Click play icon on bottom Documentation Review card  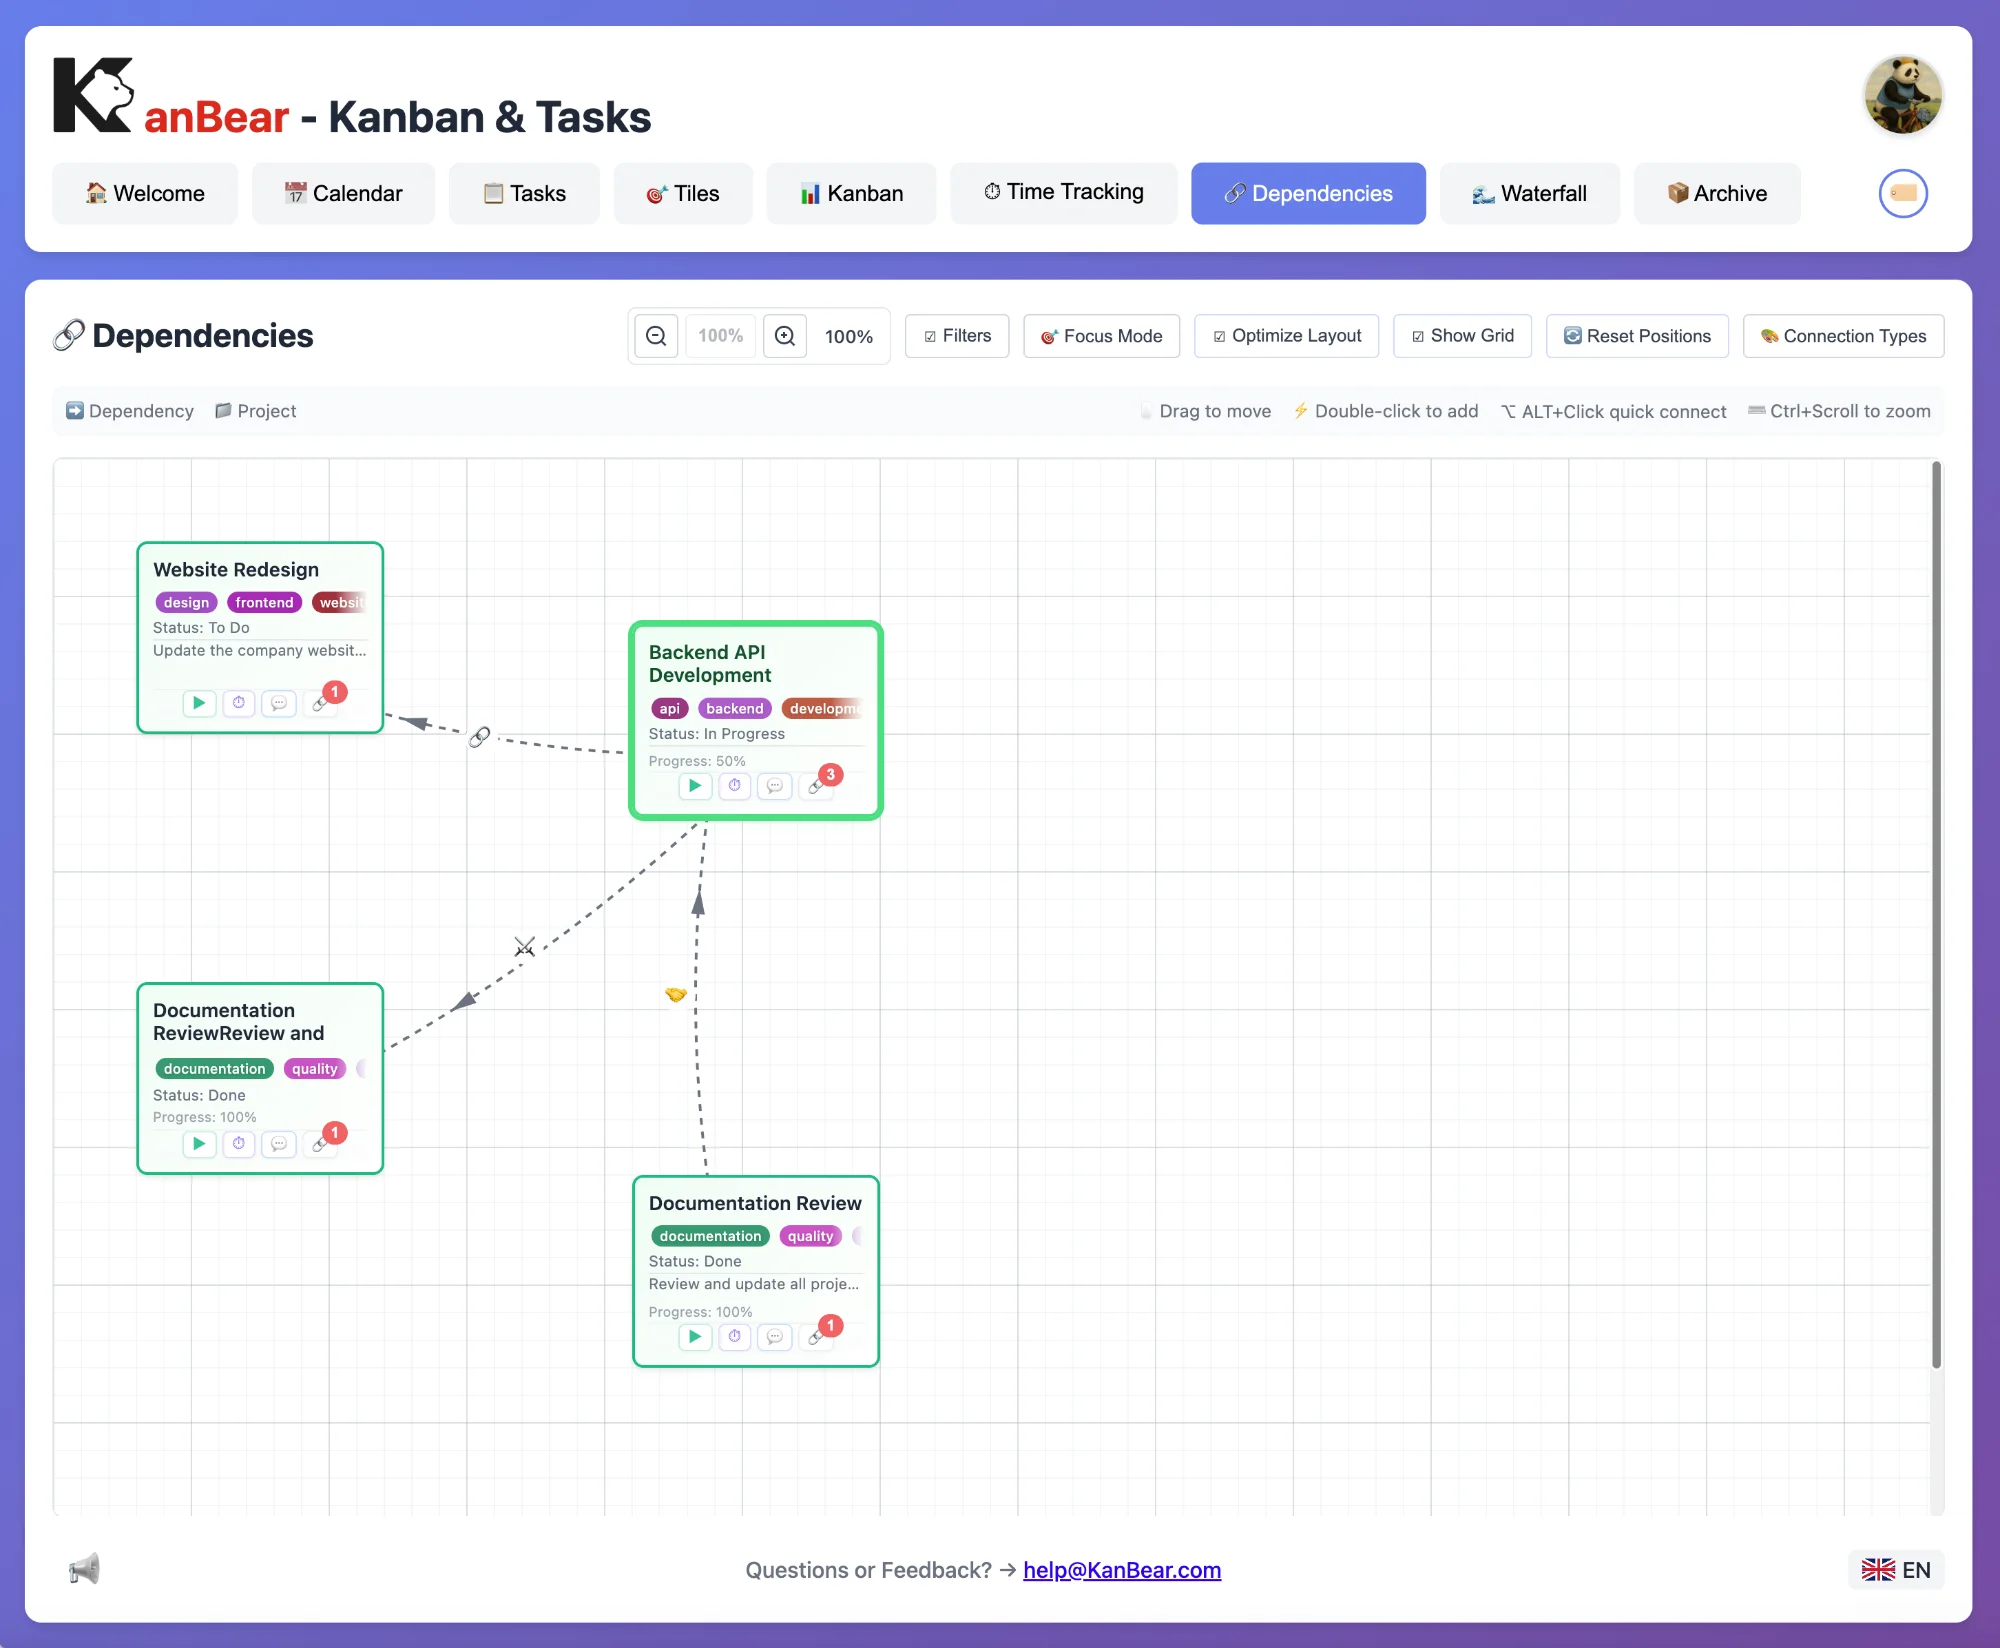click(695, 1337)
